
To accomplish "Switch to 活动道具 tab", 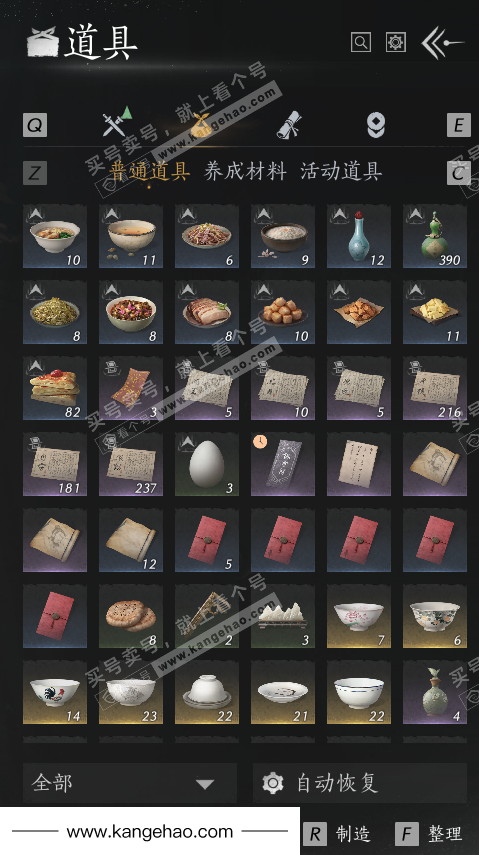I will point(340,171).
